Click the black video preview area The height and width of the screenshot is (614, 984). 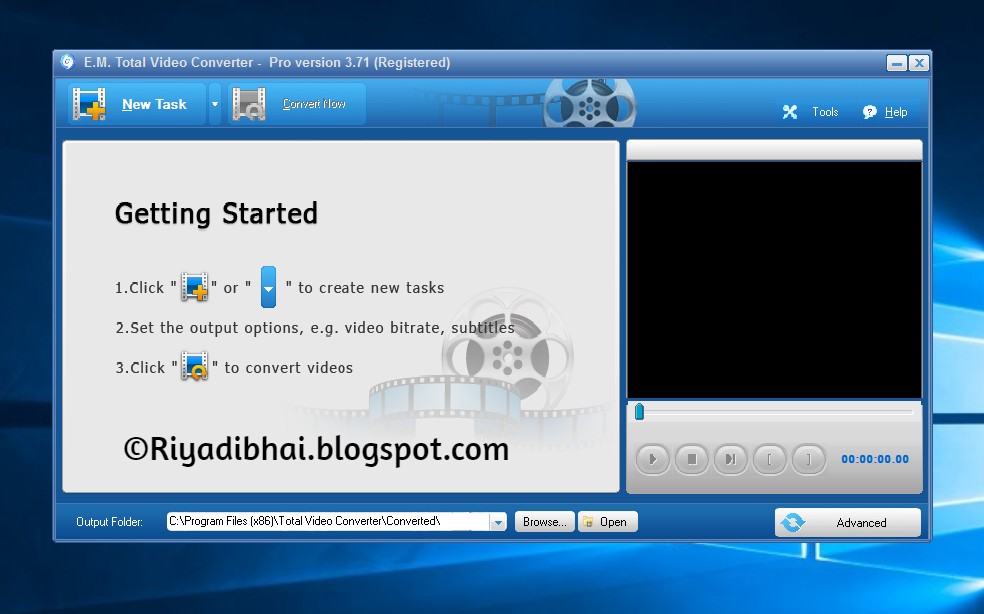(x=774, y=278)
